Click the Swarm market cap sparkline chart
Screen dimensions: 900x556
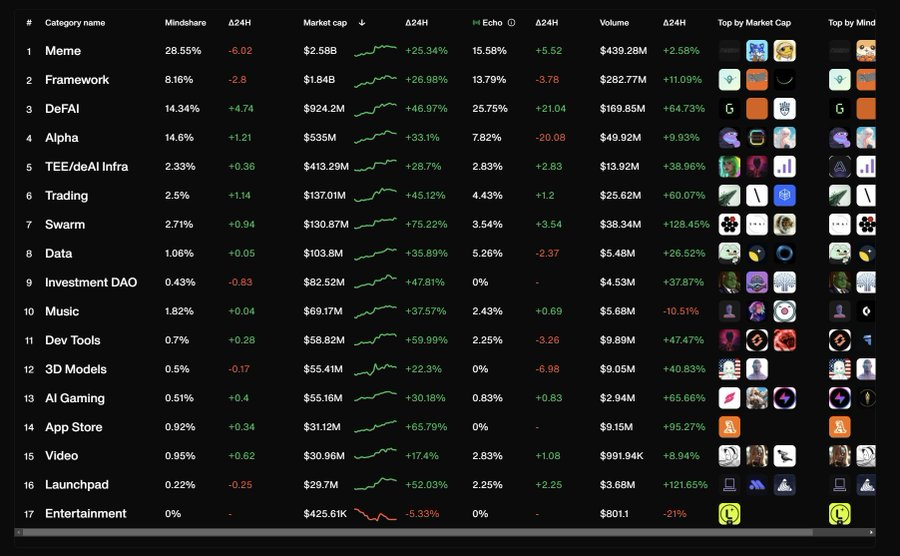pos(375,224)
